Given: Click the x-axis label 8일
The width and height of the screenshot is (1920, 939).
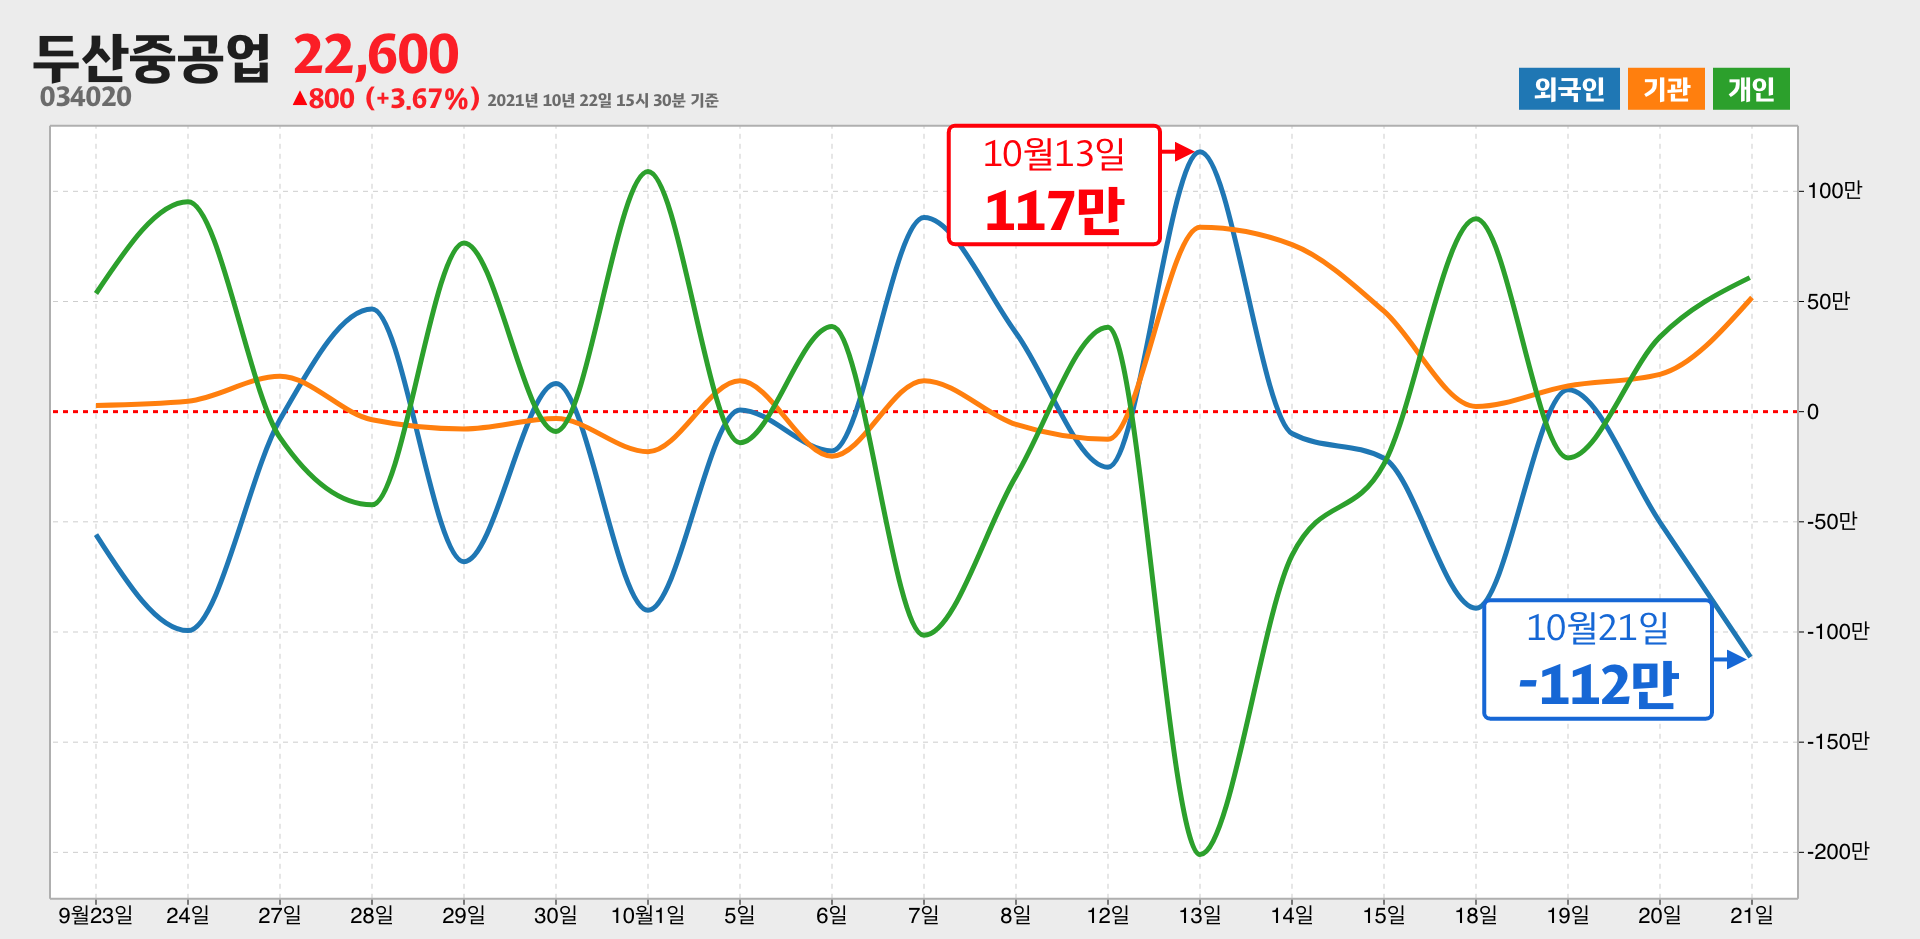Looking at the screenshot, I should (1016, 915).
